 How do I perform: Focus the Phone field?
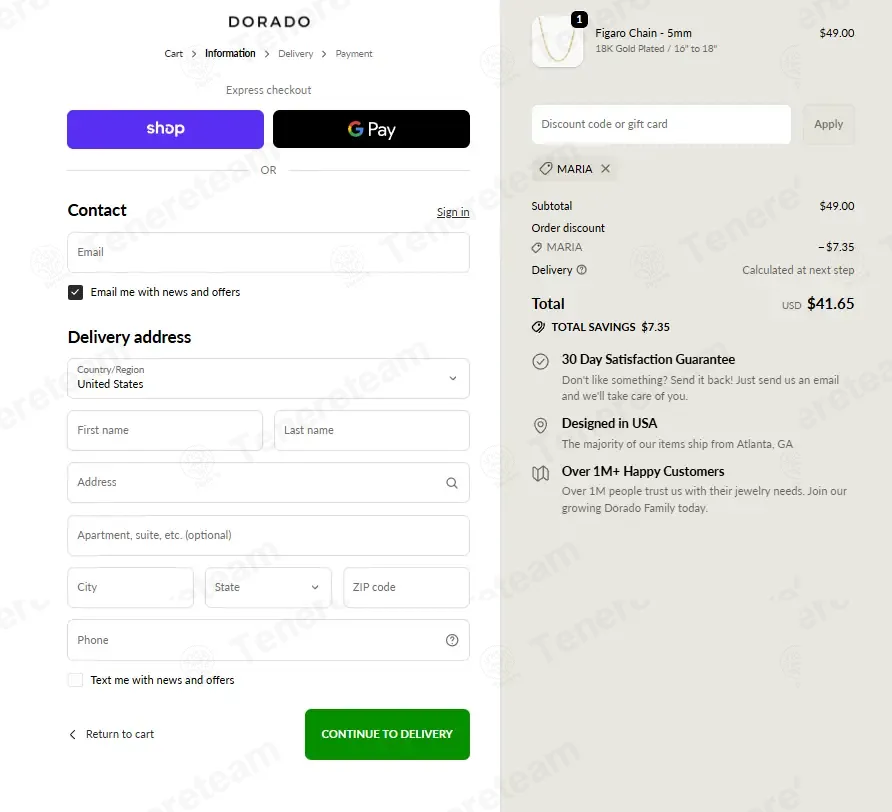pyautogui.click(x=269, y=640)
